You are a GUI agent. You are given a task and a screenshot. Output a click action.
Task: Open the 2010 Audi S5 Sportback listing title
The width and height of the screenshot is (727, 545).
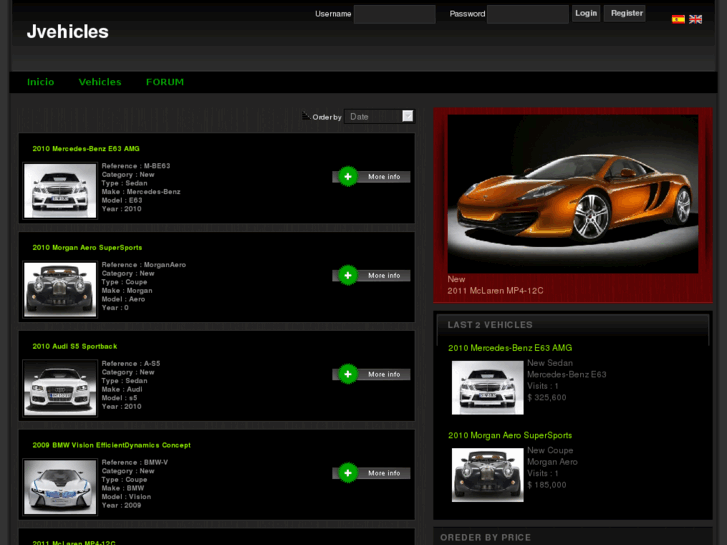pyautogui.click(x=75, y=346)
